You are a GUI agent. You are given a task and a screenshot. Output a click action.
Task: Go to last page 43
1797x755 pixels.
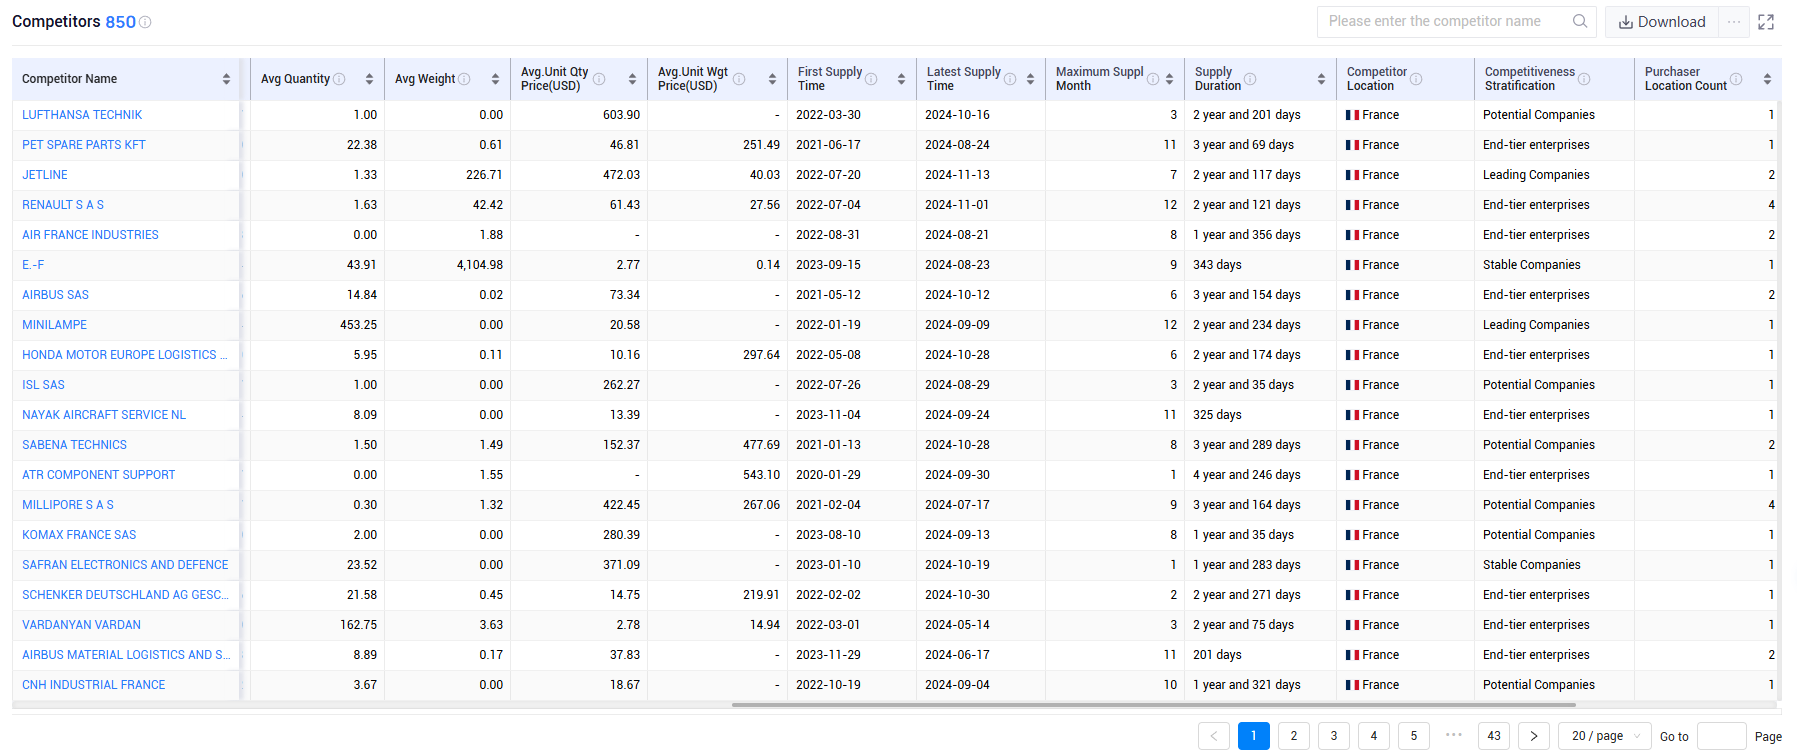coord(1494,736)
